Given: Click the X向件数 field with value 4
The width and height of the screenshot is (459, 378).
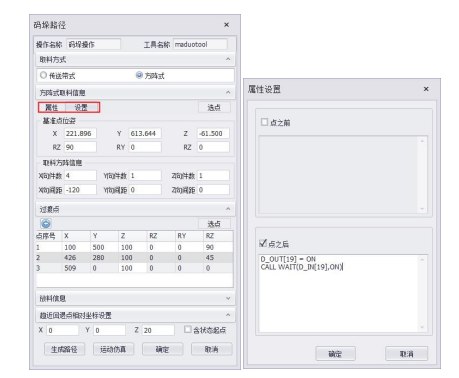Looking at the screenshot, I should pos(80,175).
